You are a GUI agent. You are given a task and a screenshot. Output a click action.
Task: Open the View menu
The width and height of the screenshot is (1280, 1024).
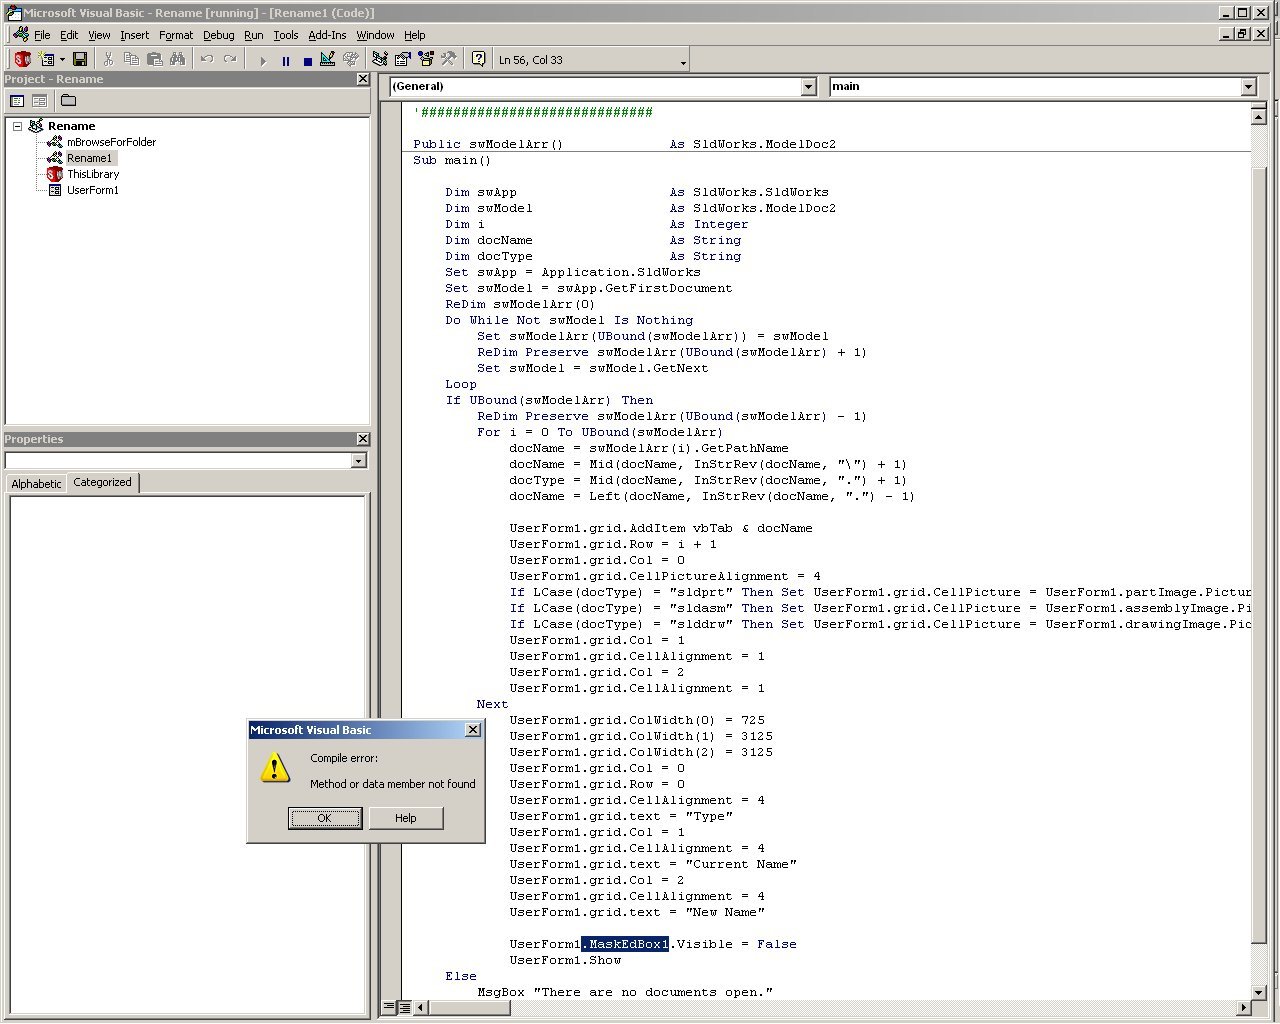point(99,35)
